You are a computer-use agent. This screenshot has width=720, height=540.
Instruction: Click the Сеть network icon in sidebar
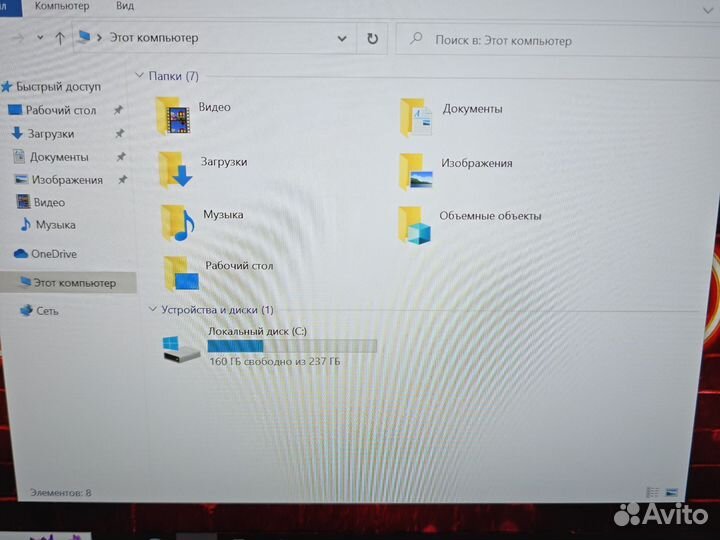pos(26,310)
